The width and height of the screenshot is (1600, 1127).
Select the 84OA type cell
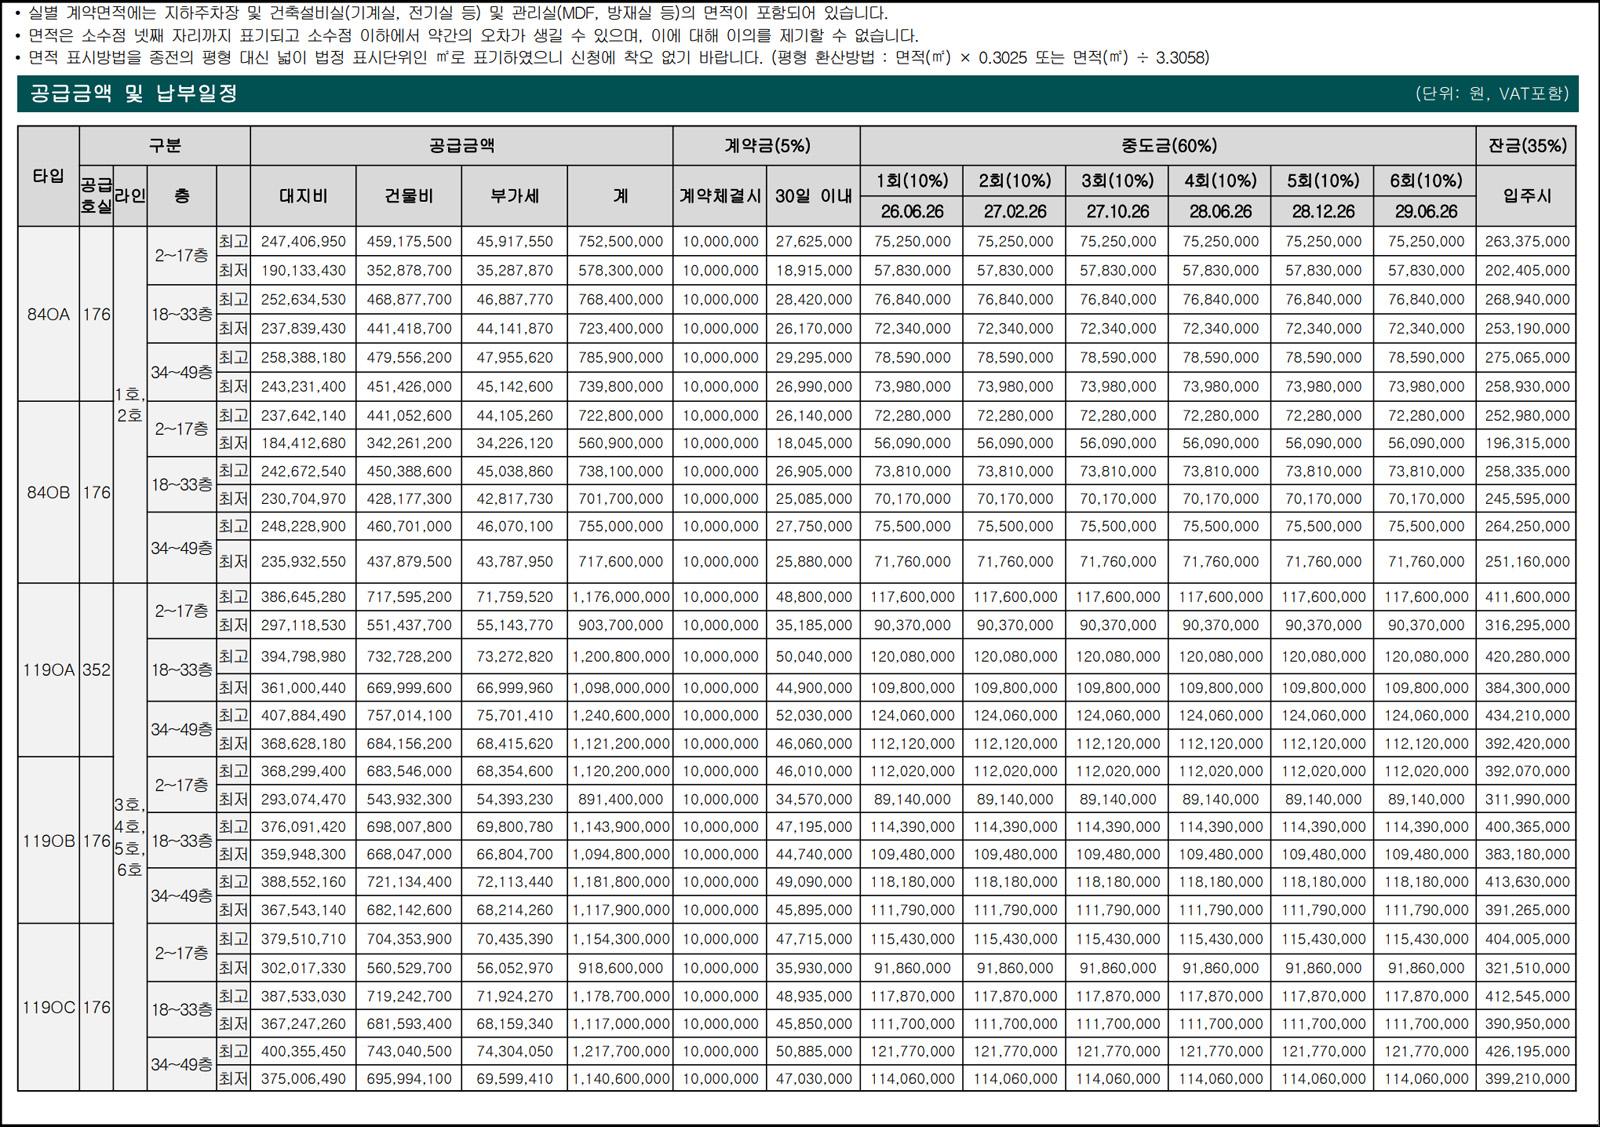48,315
